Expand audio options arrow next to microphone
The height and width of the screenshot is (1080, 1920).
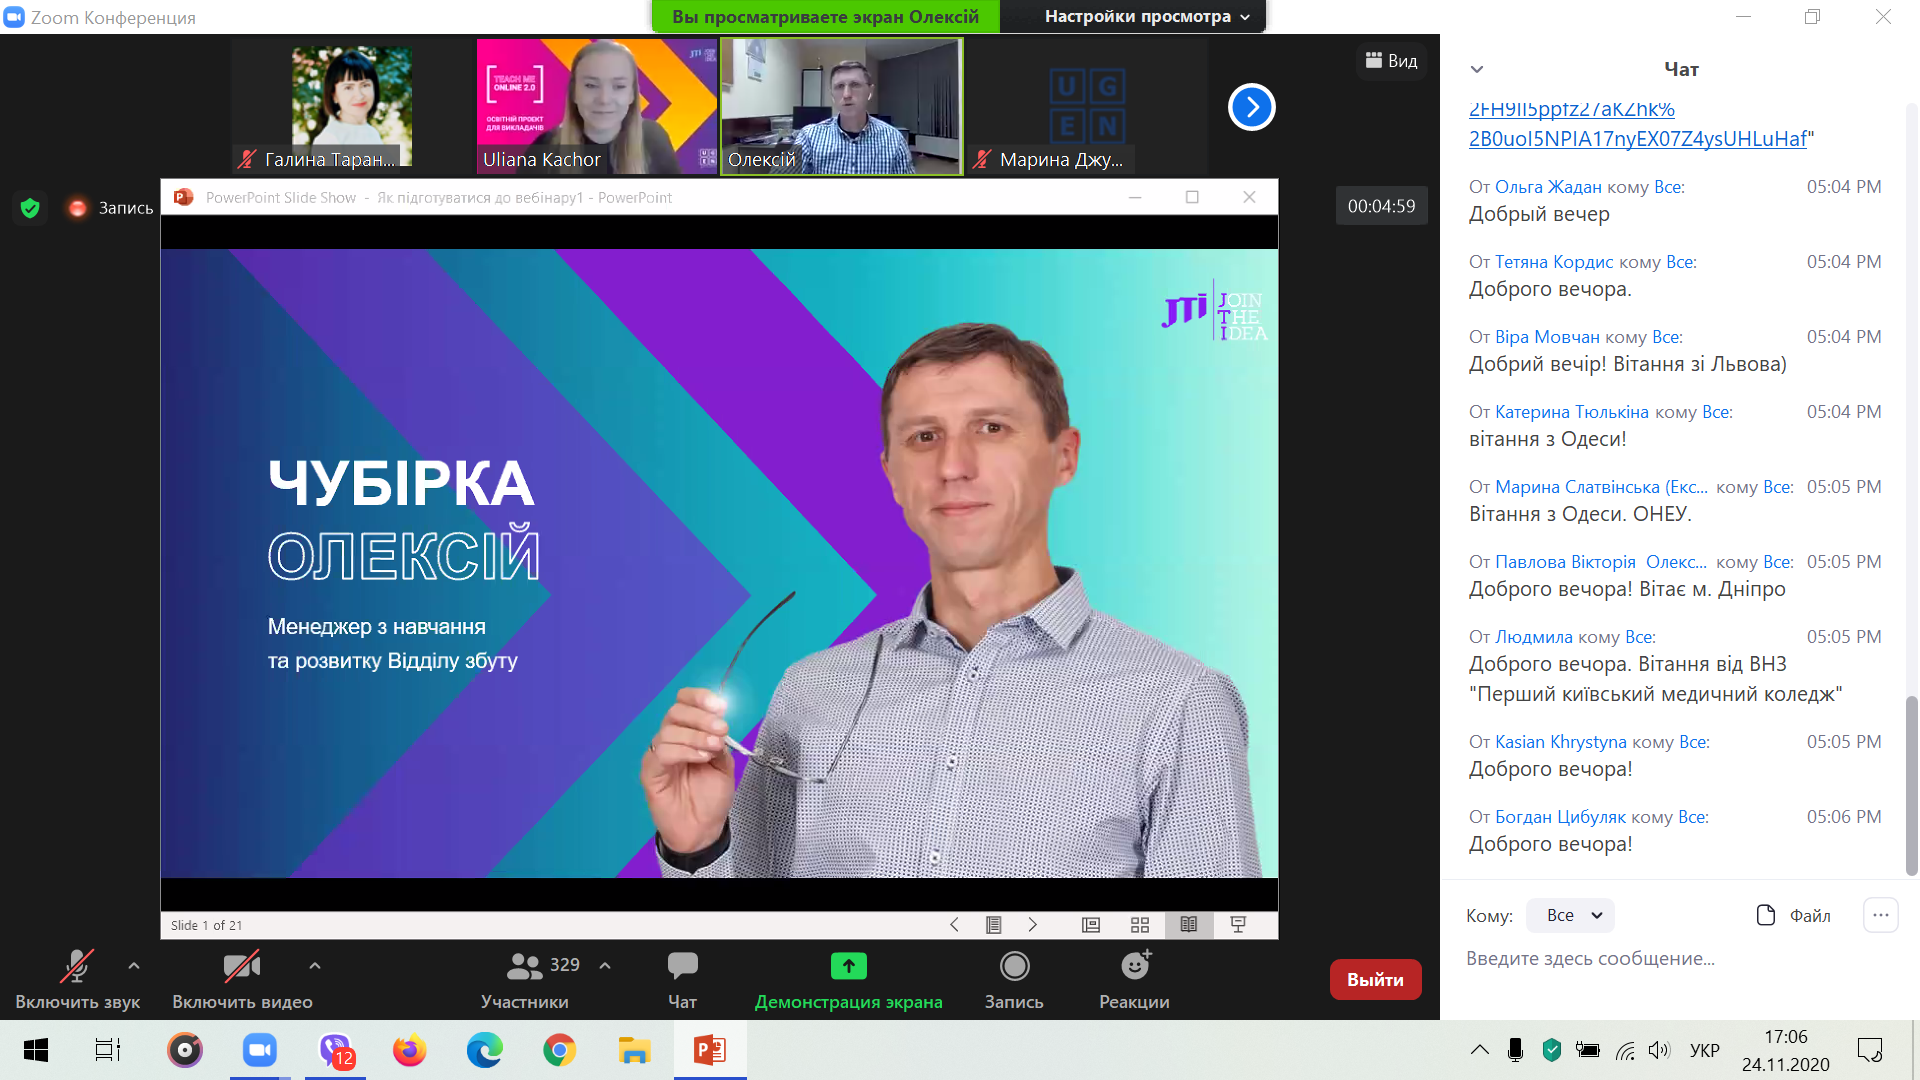[x=134, y=966]
